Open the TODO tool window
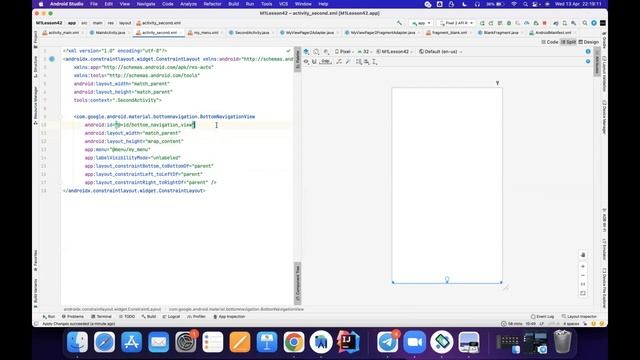Image resolution: width=640 pixels, height=360 pixels. pyautogui.click(x=127, y=316)
